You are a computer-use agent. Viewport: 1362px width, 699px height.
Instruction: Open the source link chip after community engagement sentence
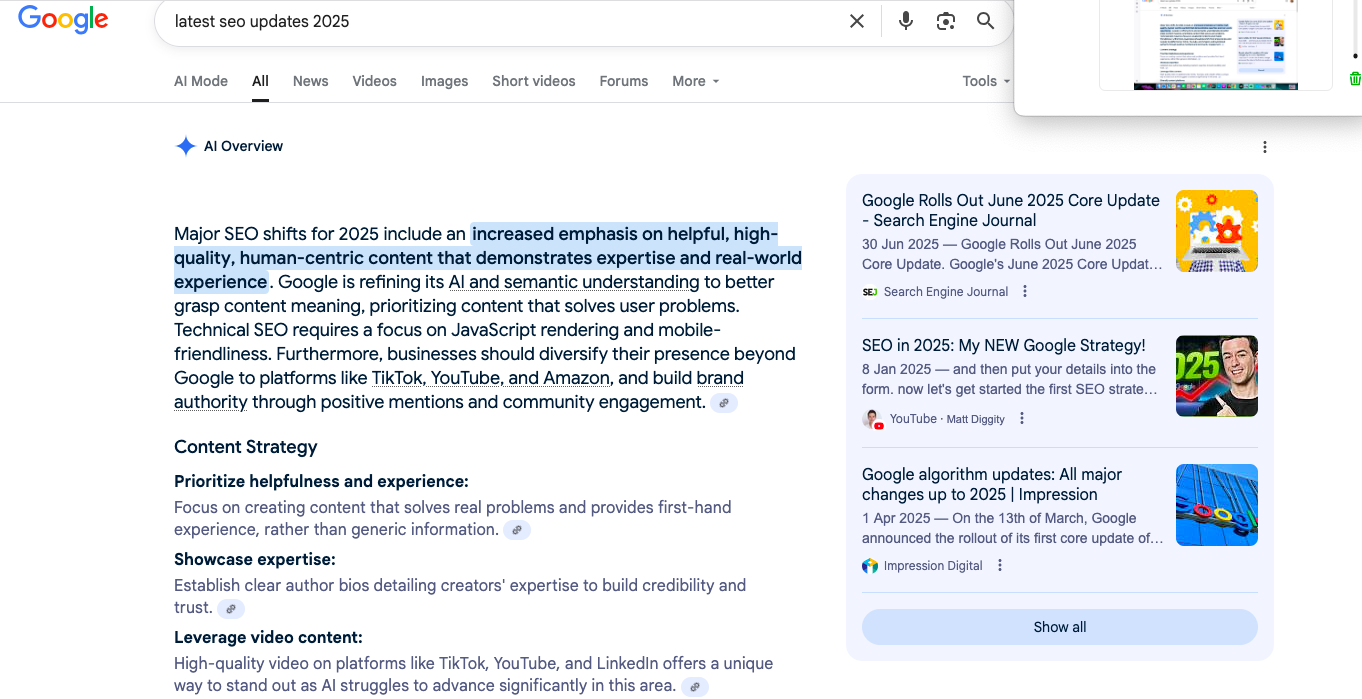724,403
